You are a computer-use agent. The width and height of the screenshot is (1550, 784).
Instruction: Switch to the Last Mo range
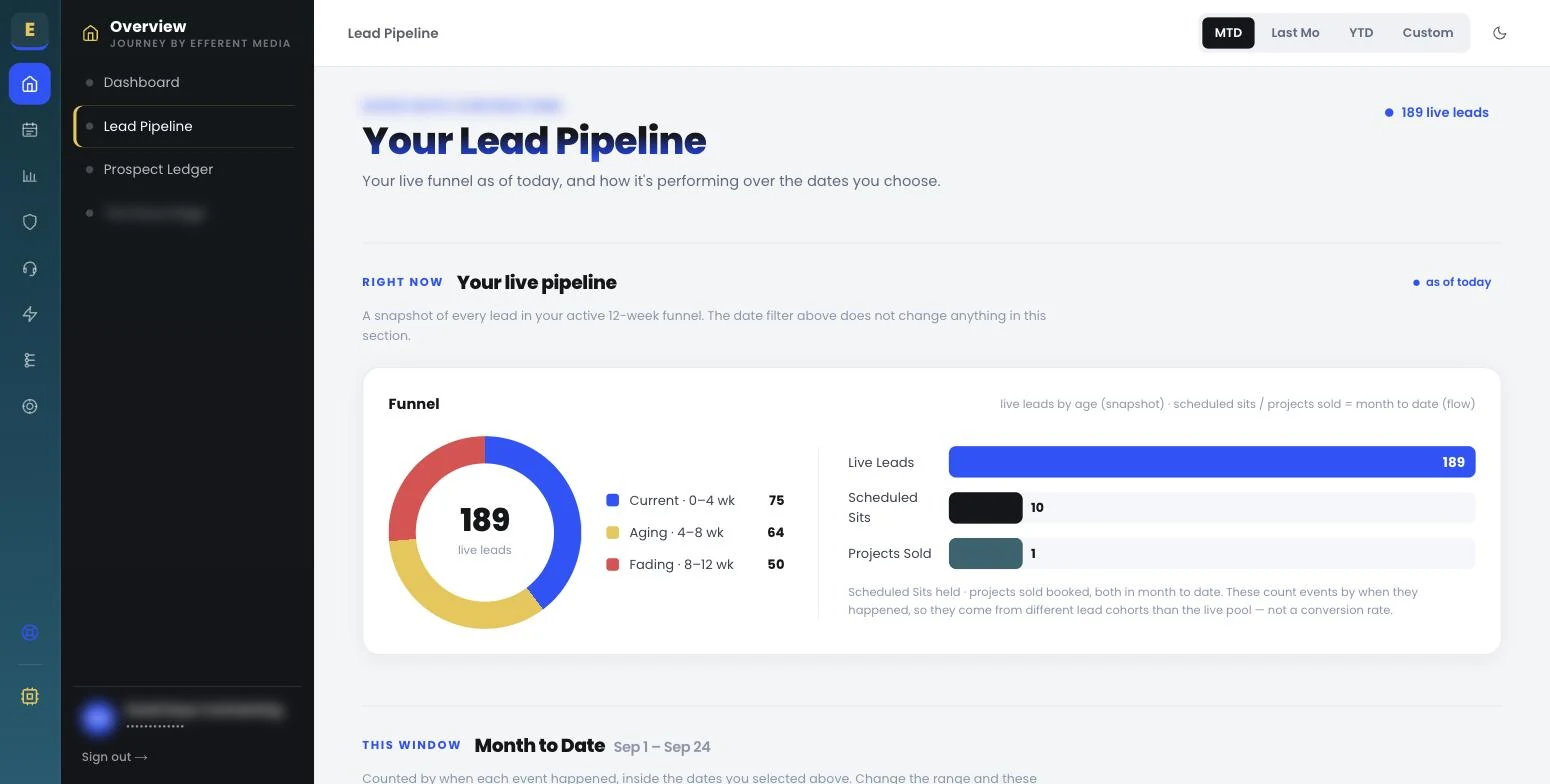(1295, 33)
